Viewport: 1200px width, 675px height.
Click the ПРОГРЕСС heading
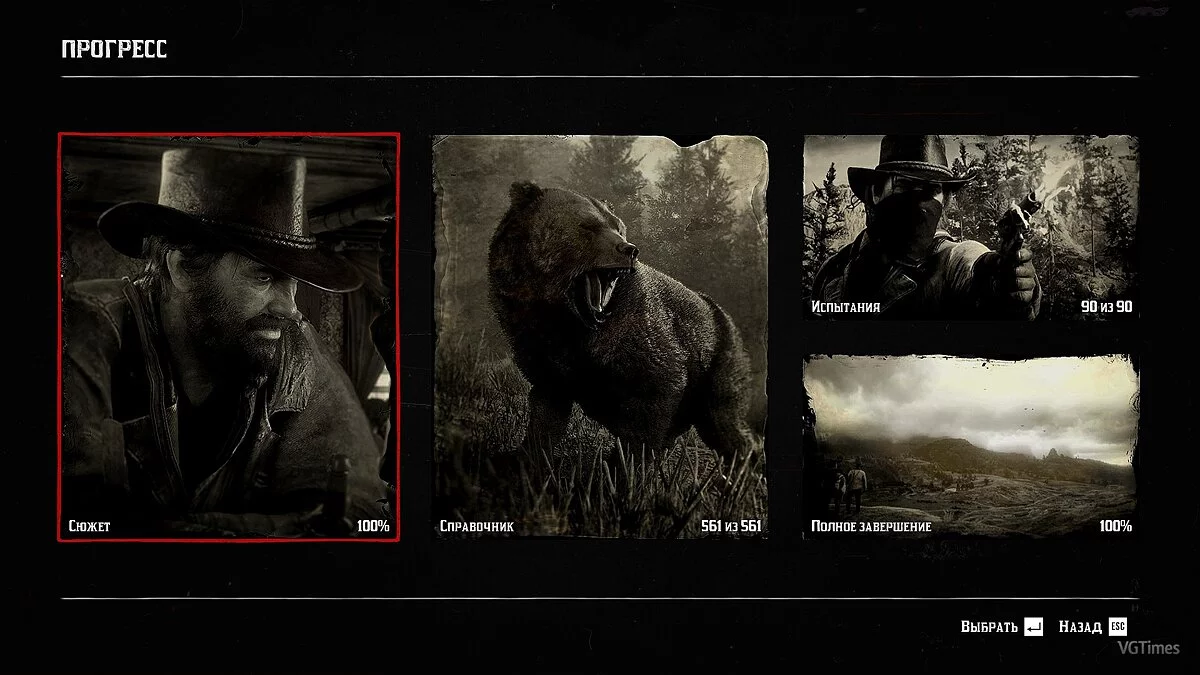tap(114, 50)
